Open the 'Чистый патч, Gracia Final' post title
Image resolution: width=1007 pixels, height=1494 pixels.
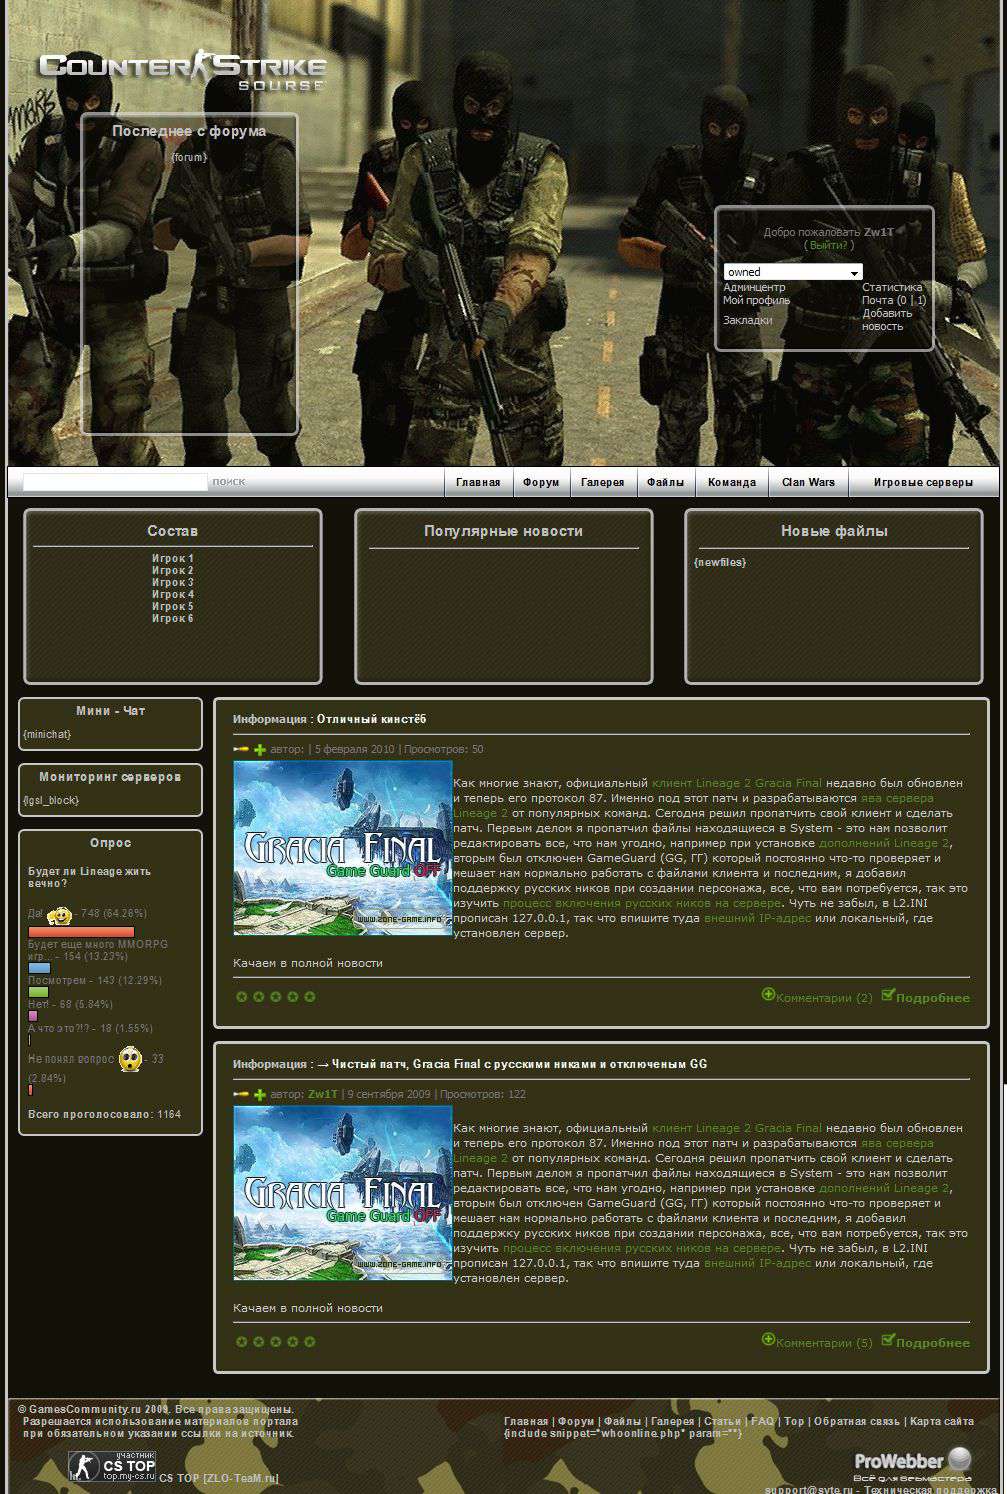(511, 1064)
